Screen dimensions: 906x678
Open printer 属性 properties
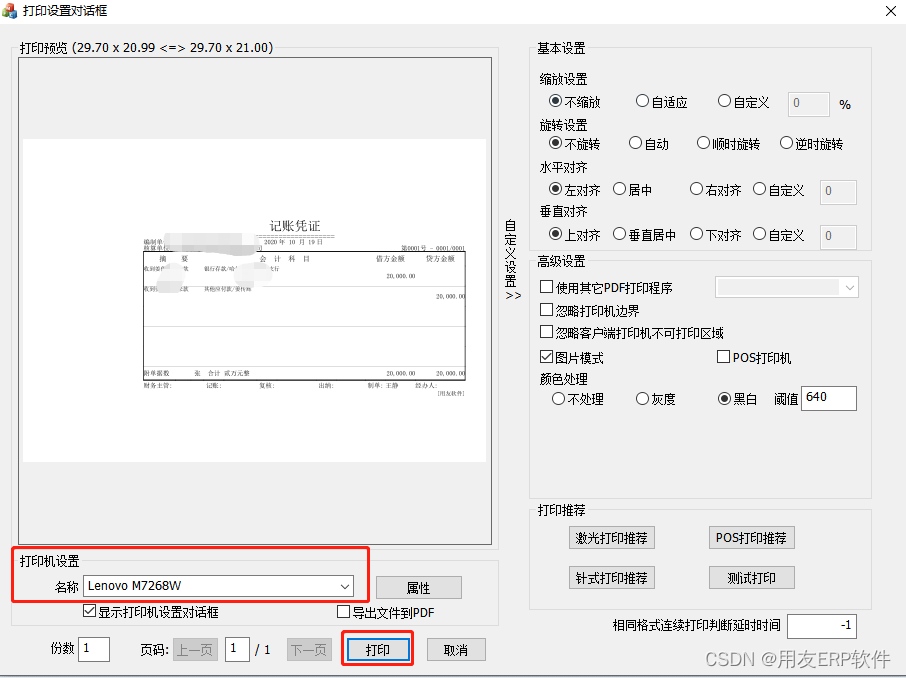click(x=419, y=588)
